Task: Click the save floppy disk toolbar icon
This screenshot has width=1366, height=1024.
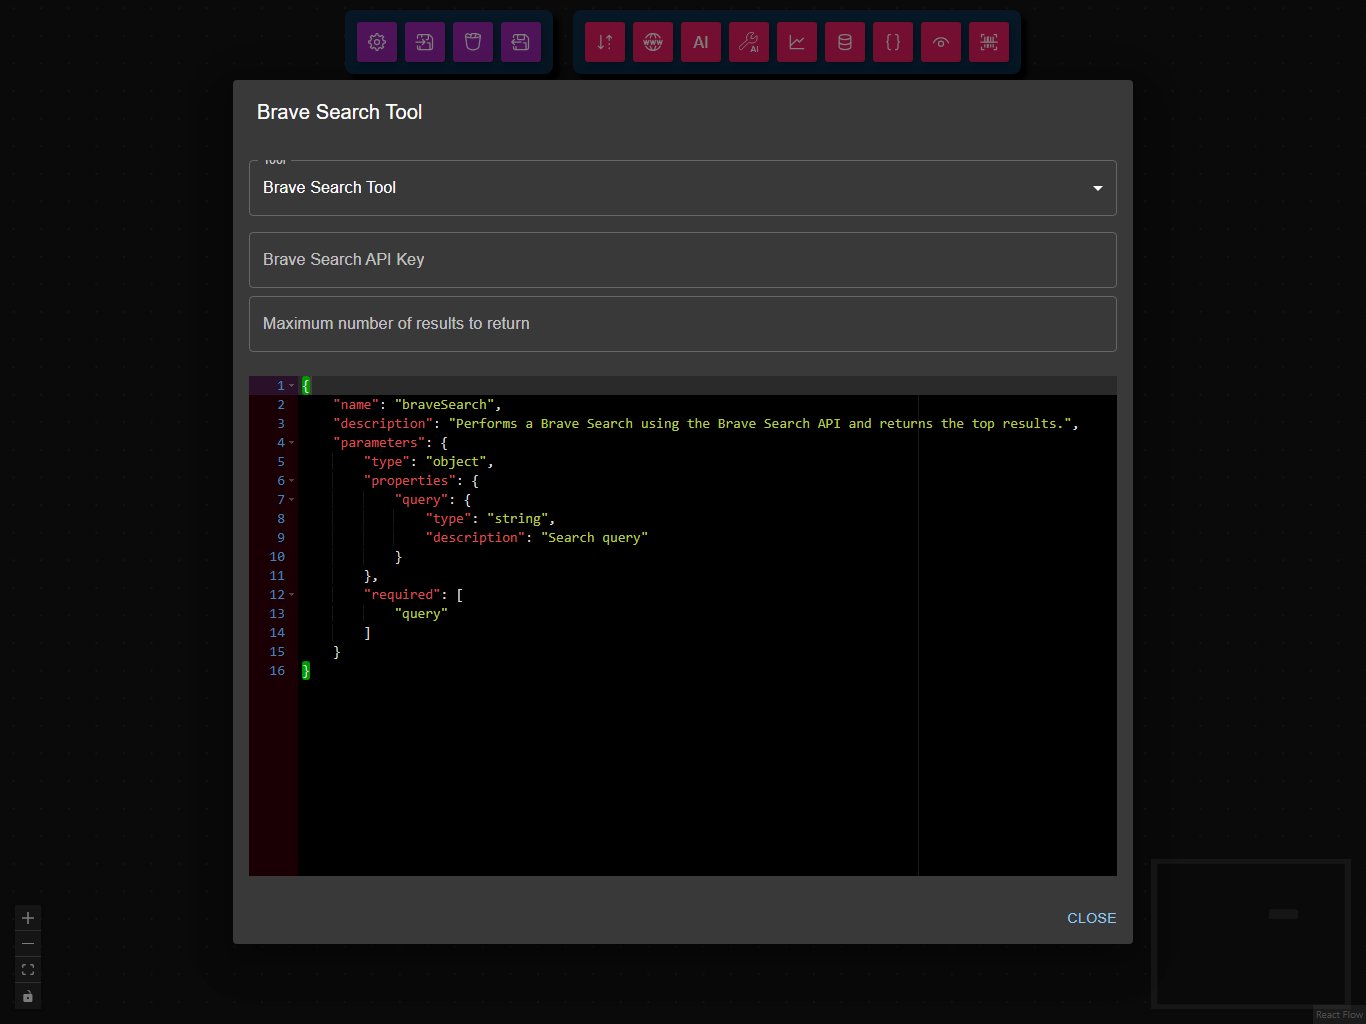Action: tap(521, 42)
